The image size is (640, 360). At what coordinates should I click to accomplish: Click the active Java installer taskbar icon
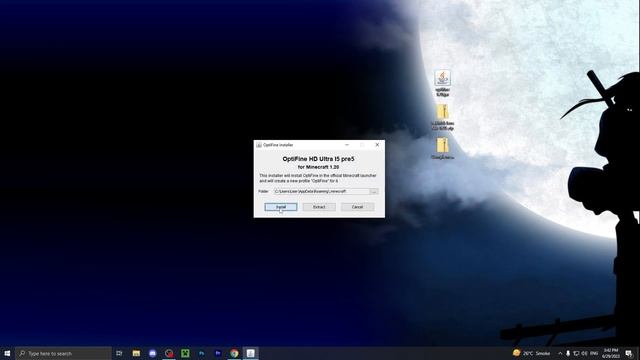251,353
